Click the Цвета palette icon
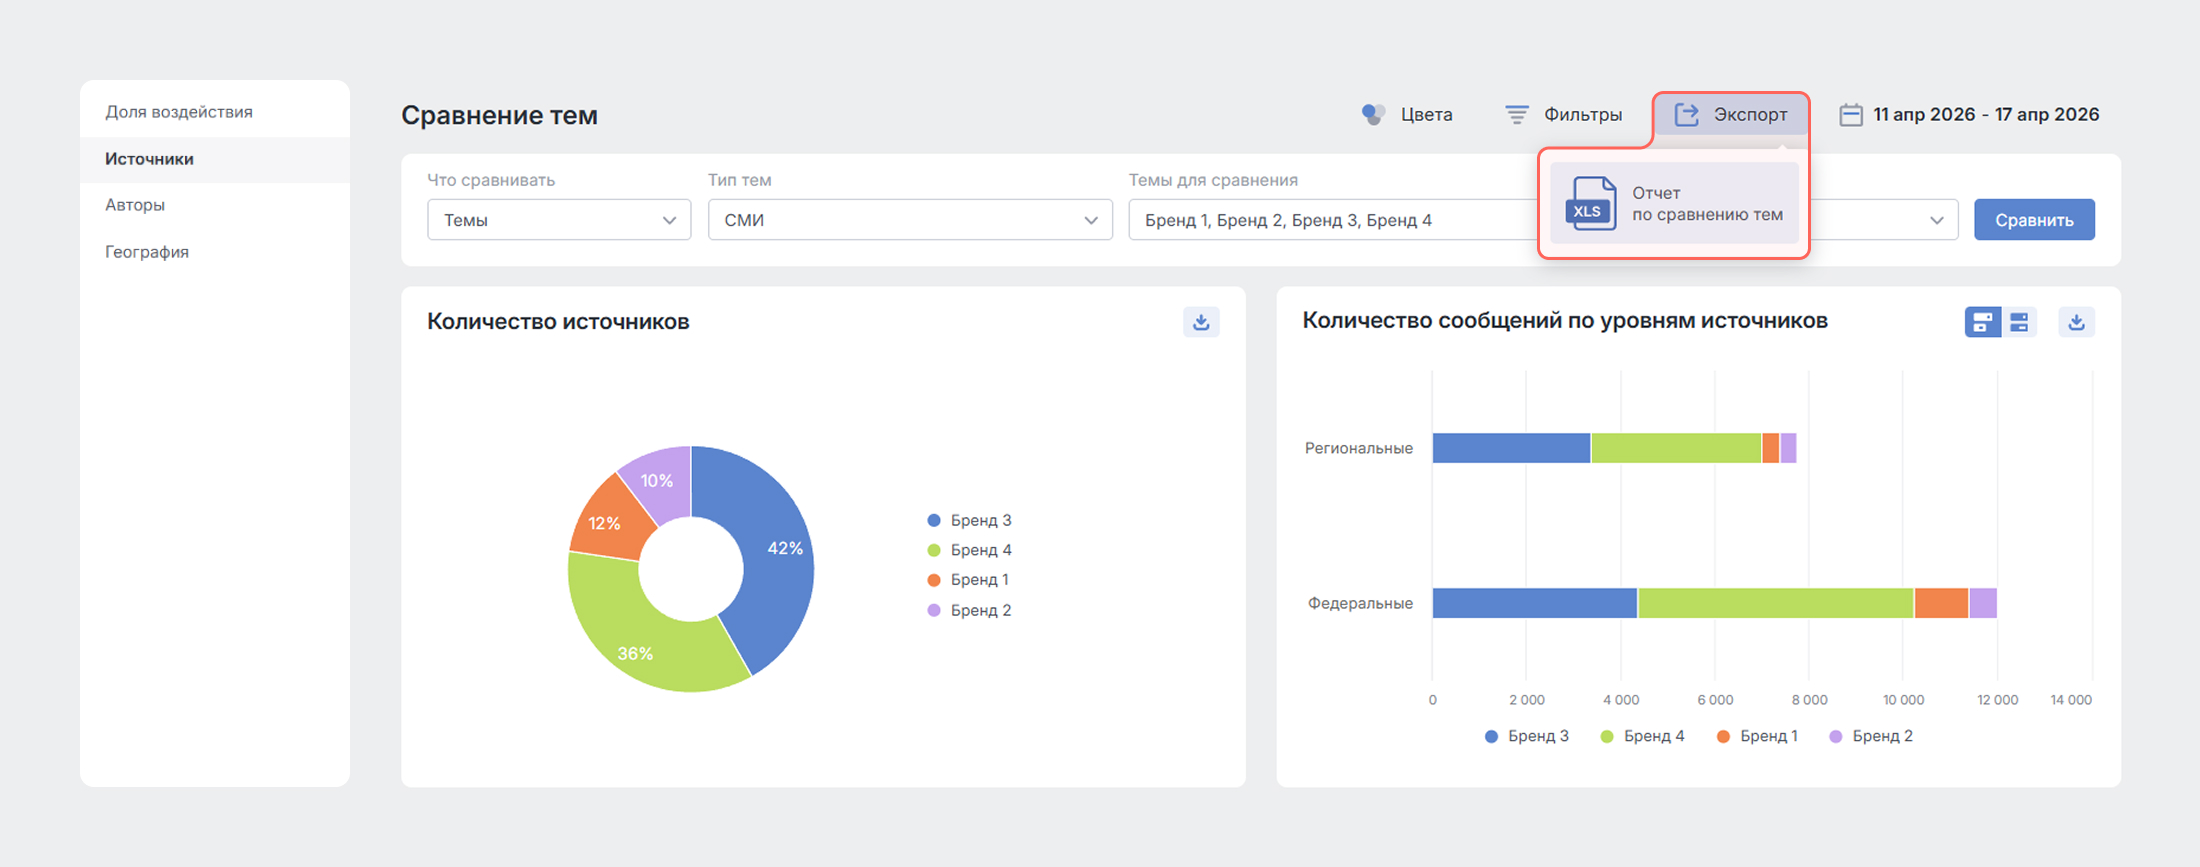 pos(1373,115)
